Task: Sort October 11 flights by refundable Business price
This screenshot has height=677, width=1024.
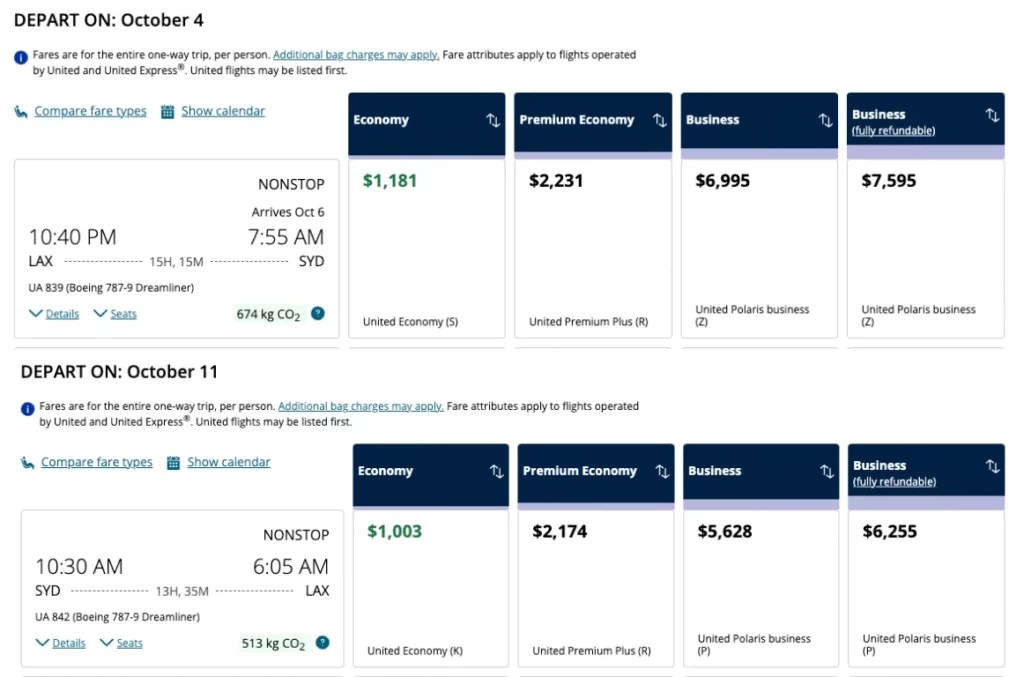Action: coord(992,467)
